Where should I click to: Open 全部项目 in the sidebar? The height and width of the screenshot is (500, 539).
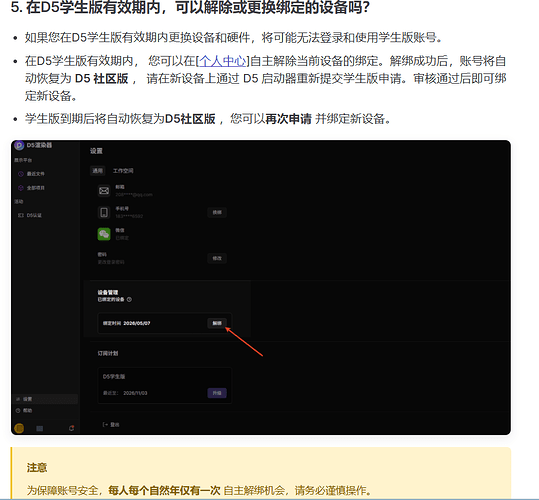click(x=31, y=188)
